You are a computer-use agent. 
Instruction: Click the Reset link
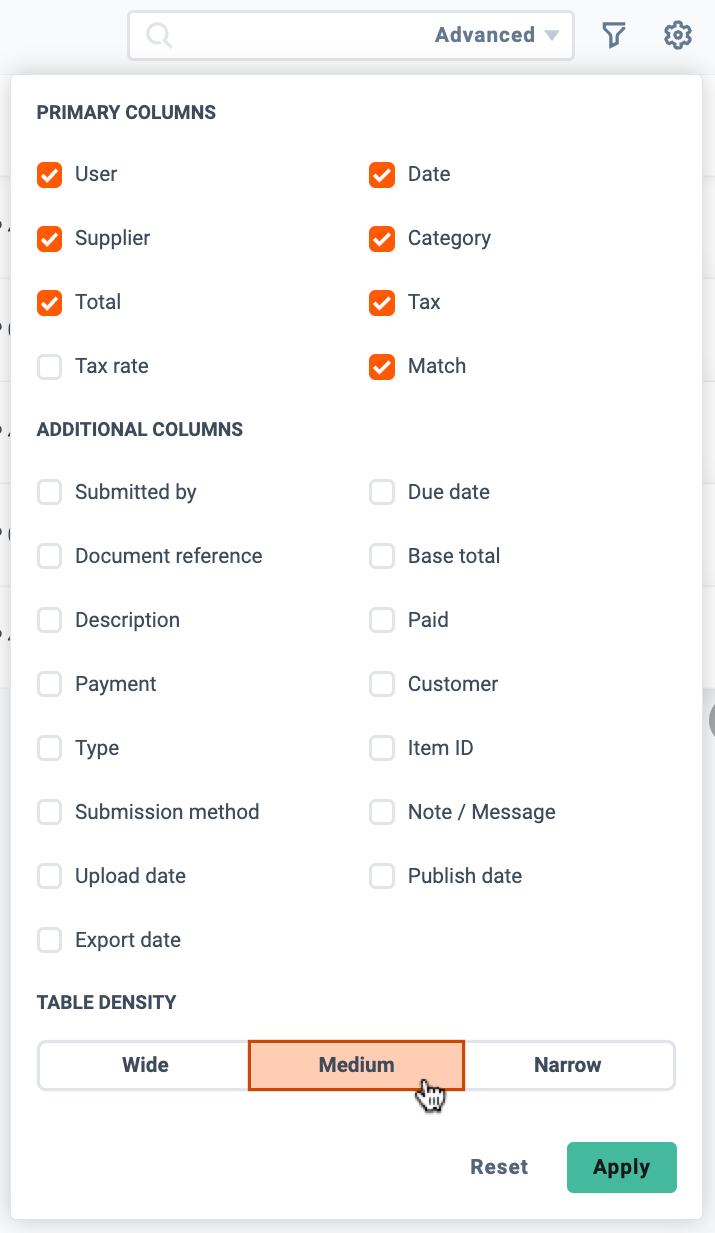click(499, 1167)
